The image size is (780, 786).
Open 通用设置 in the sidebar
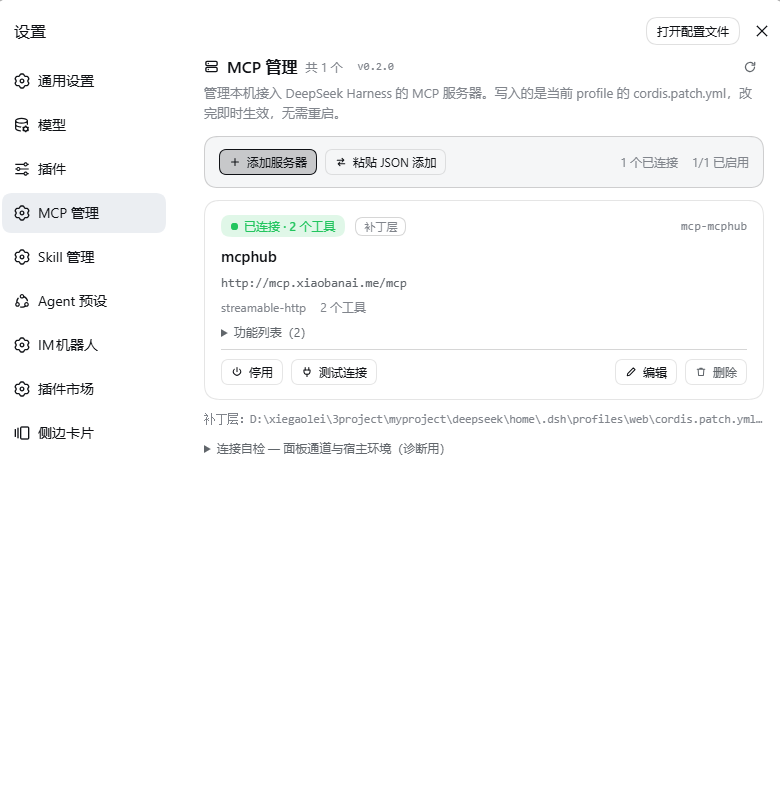pyautogui.click(x=84, y=81)
